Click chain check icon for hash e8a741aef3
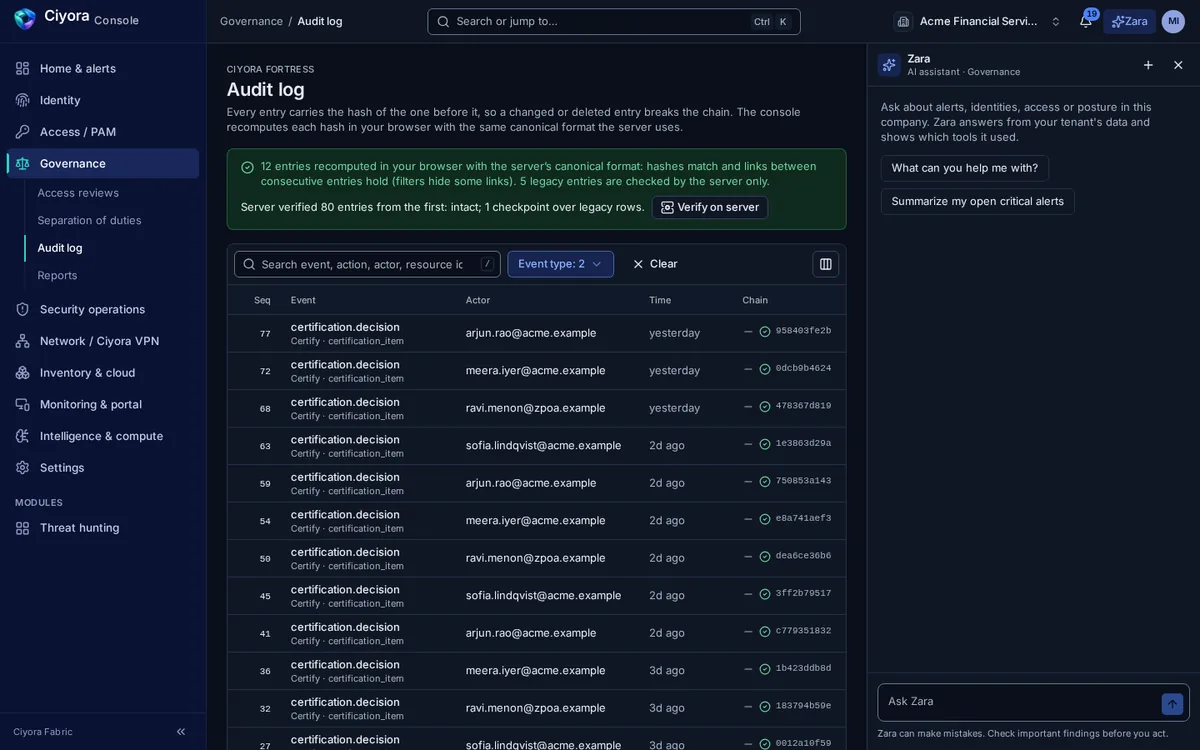The height and width of the screenshot is (750, 1200). tap(765, 519)
